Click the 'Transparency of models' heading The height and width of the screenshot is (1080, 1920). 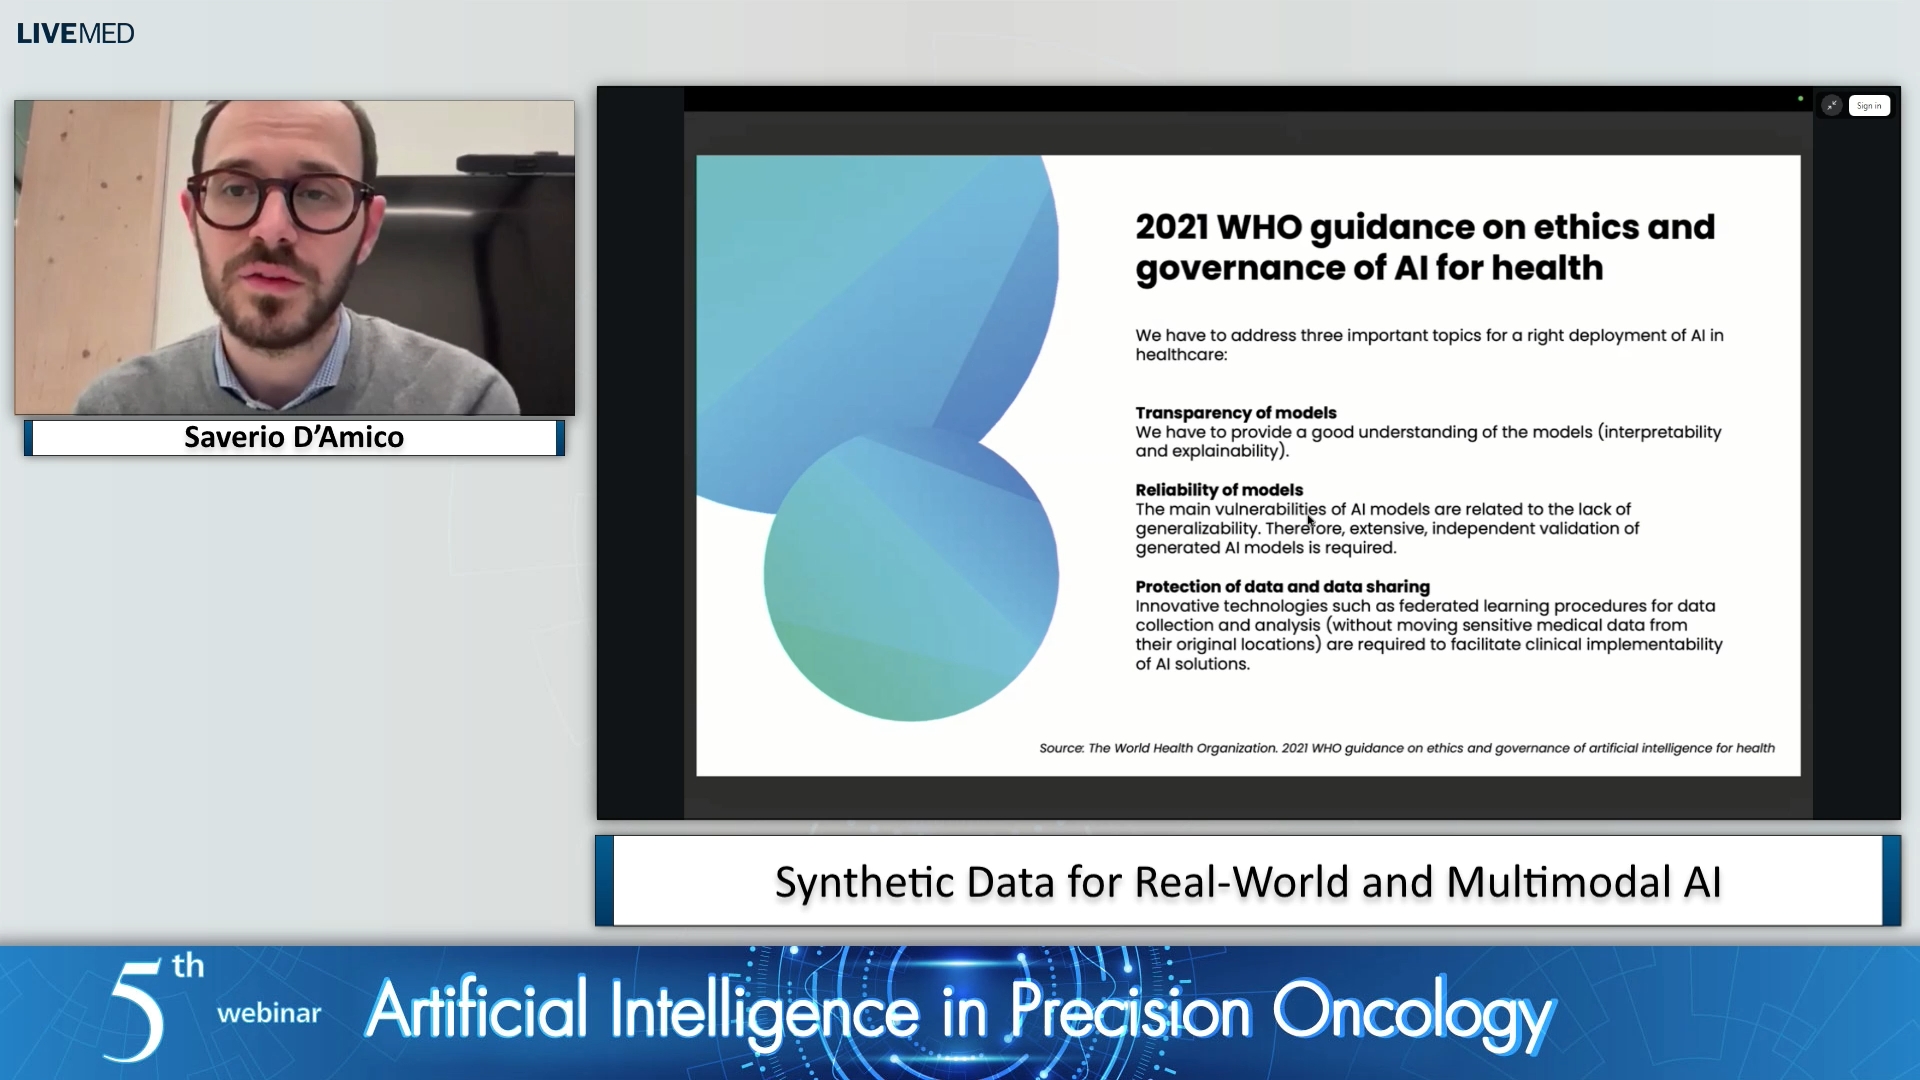(x=1236, y=412)
